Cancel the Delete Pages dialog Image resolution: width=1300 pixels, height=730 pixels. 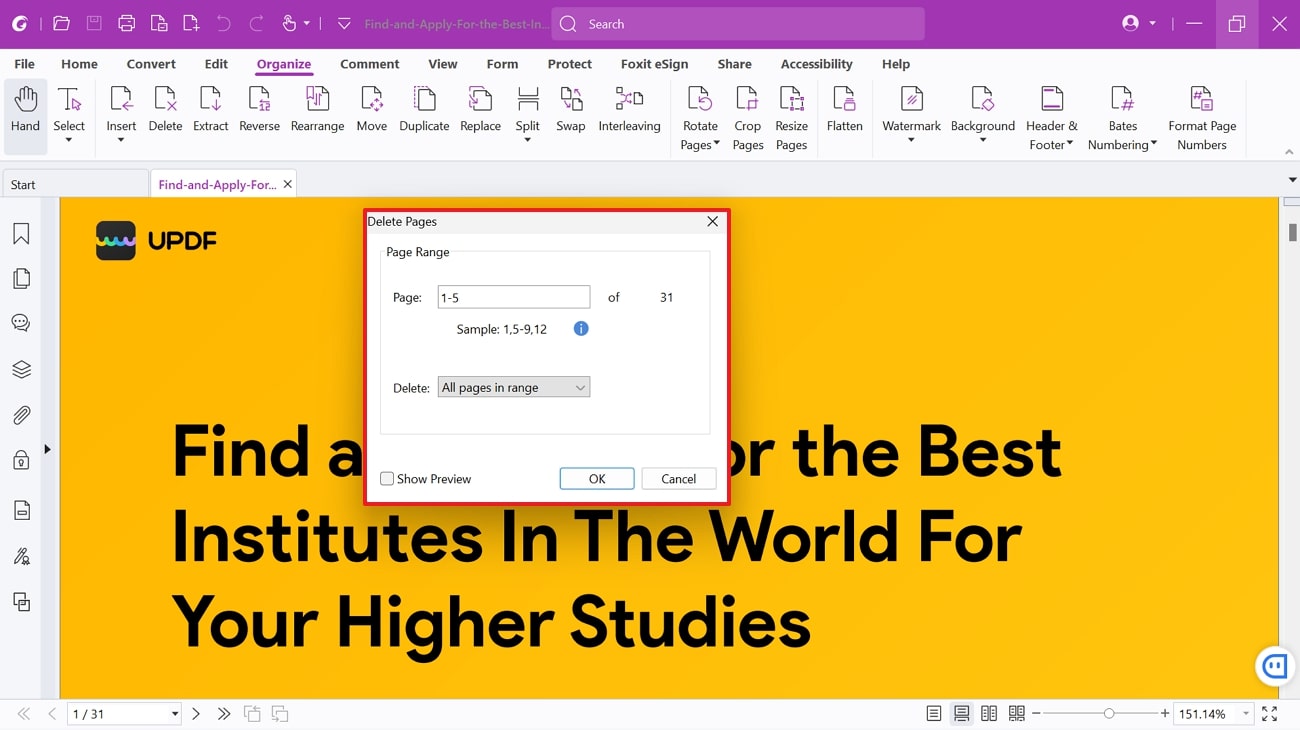678,479
